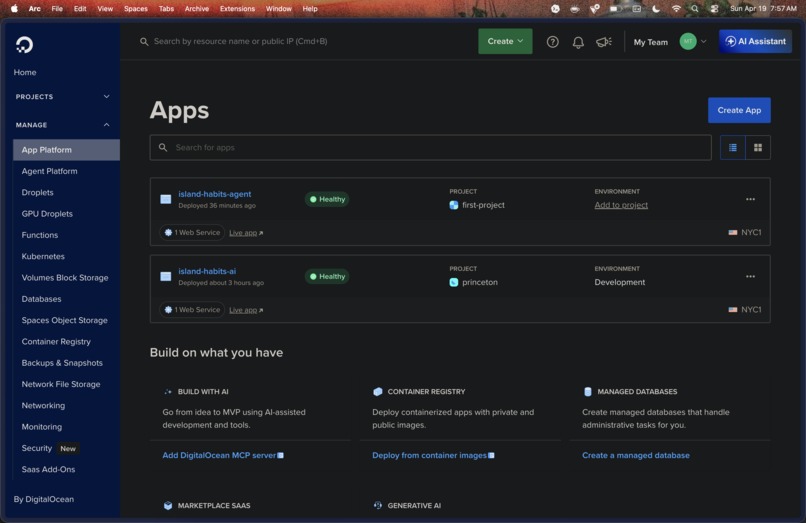Screen dimensions: 806x523
Task: Switch to grid view icon
Action: click(758, 148)
